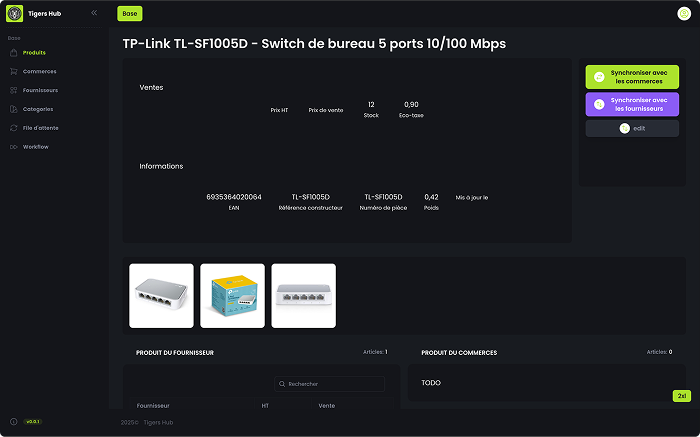Click the Mis à jour le label

pos(472,197)
